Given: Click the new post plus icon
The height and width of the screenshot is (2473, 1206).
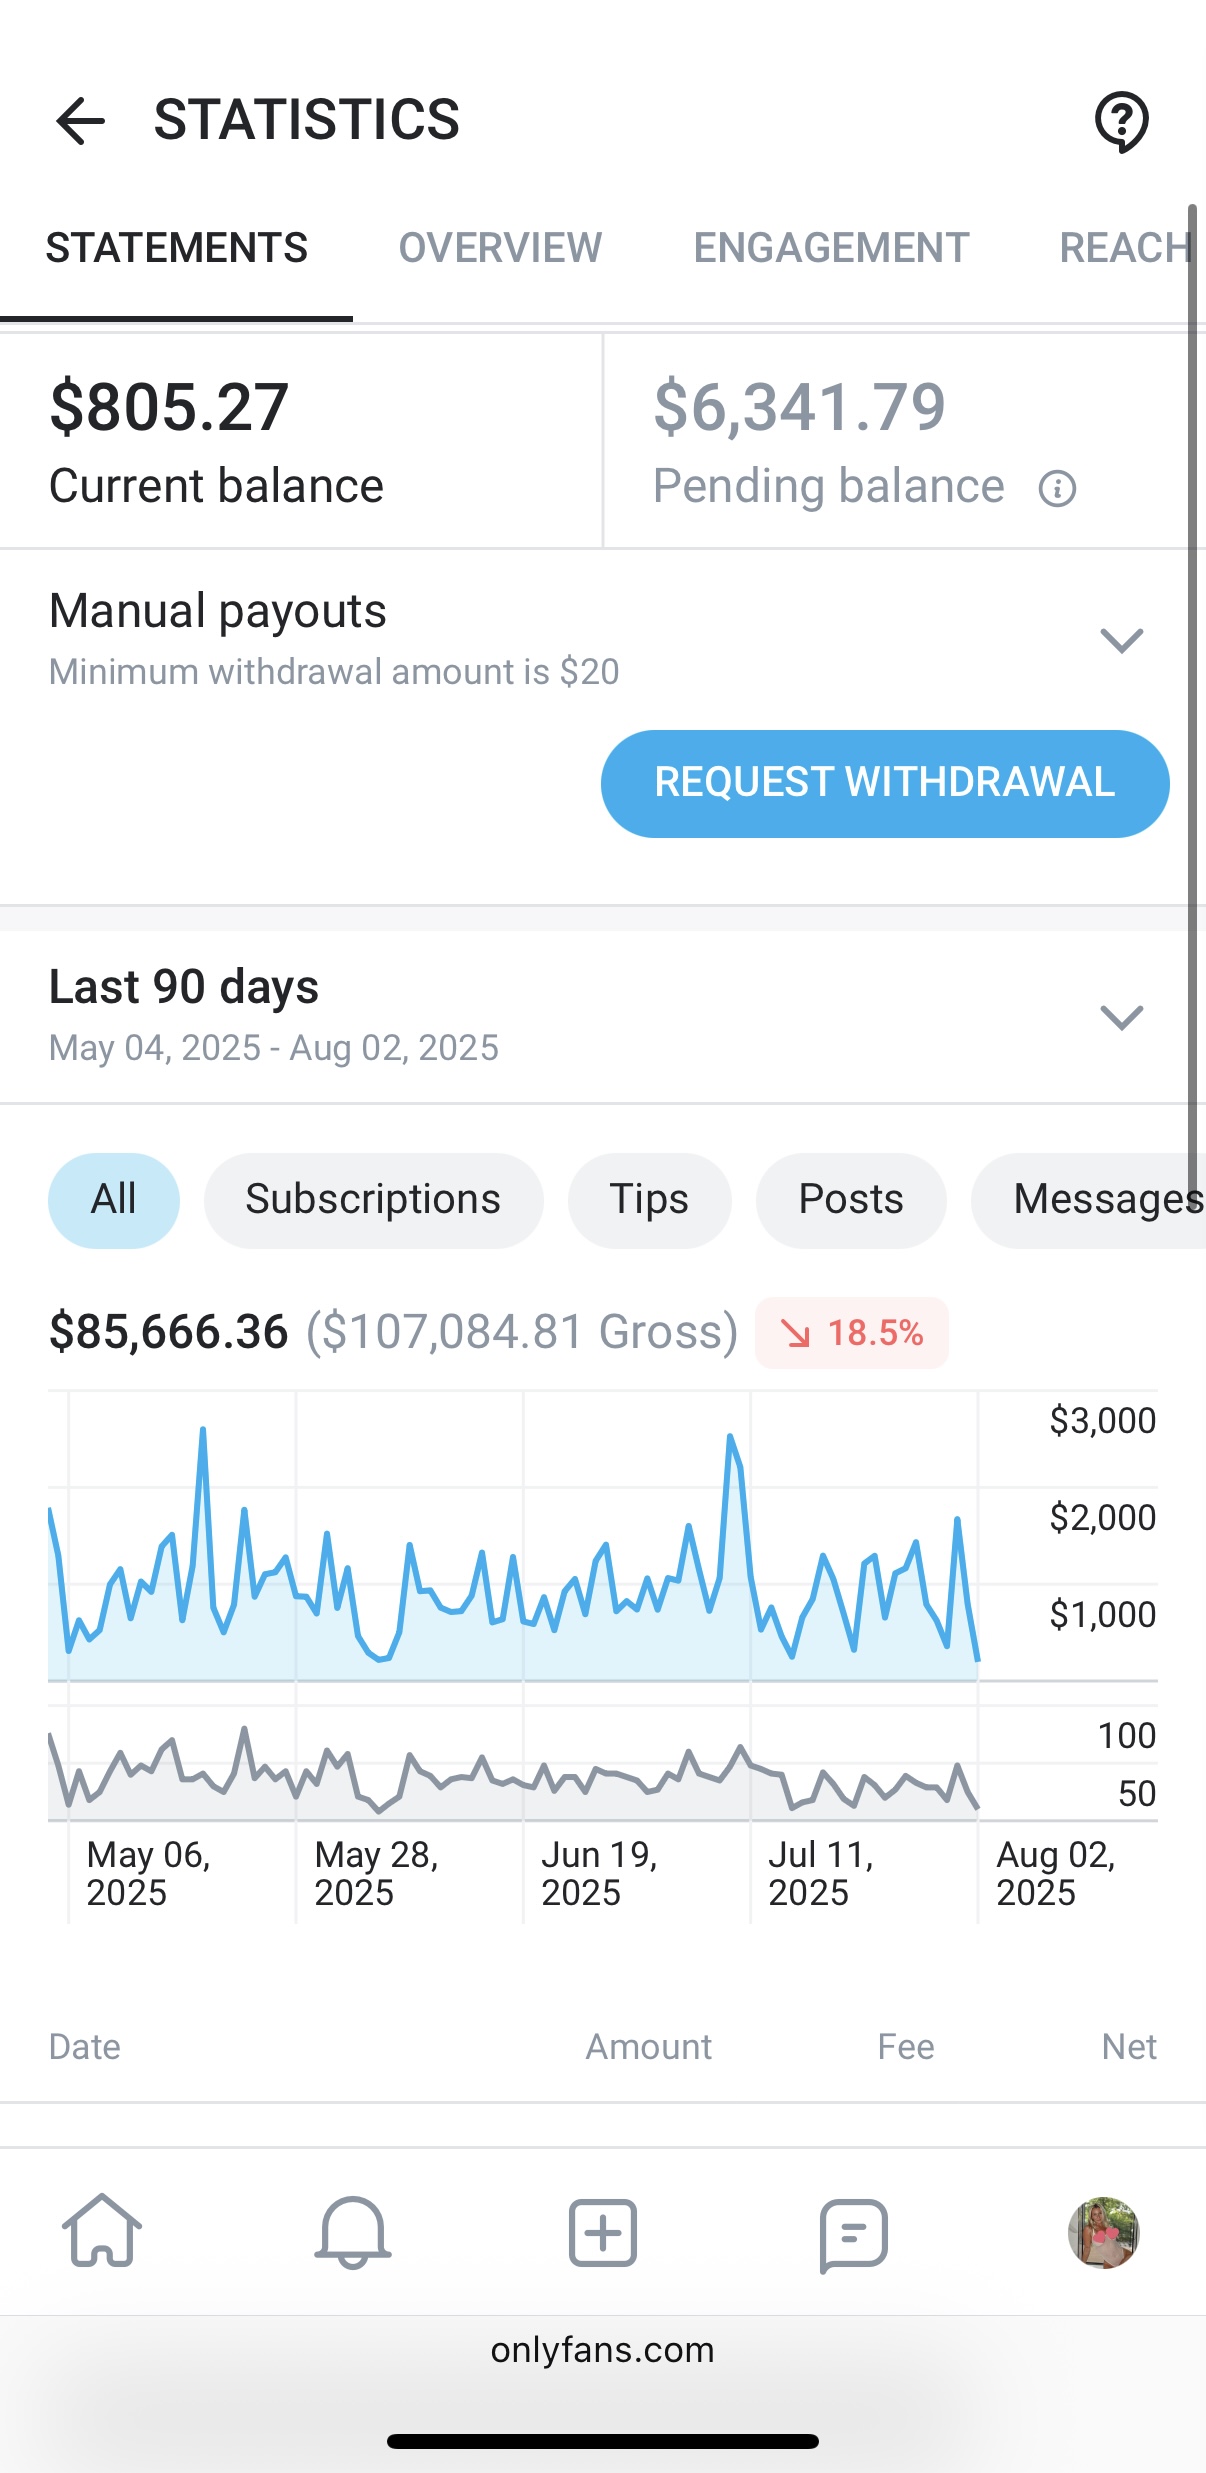Looking at the screenshot, I should click(x=602, y=2234).
